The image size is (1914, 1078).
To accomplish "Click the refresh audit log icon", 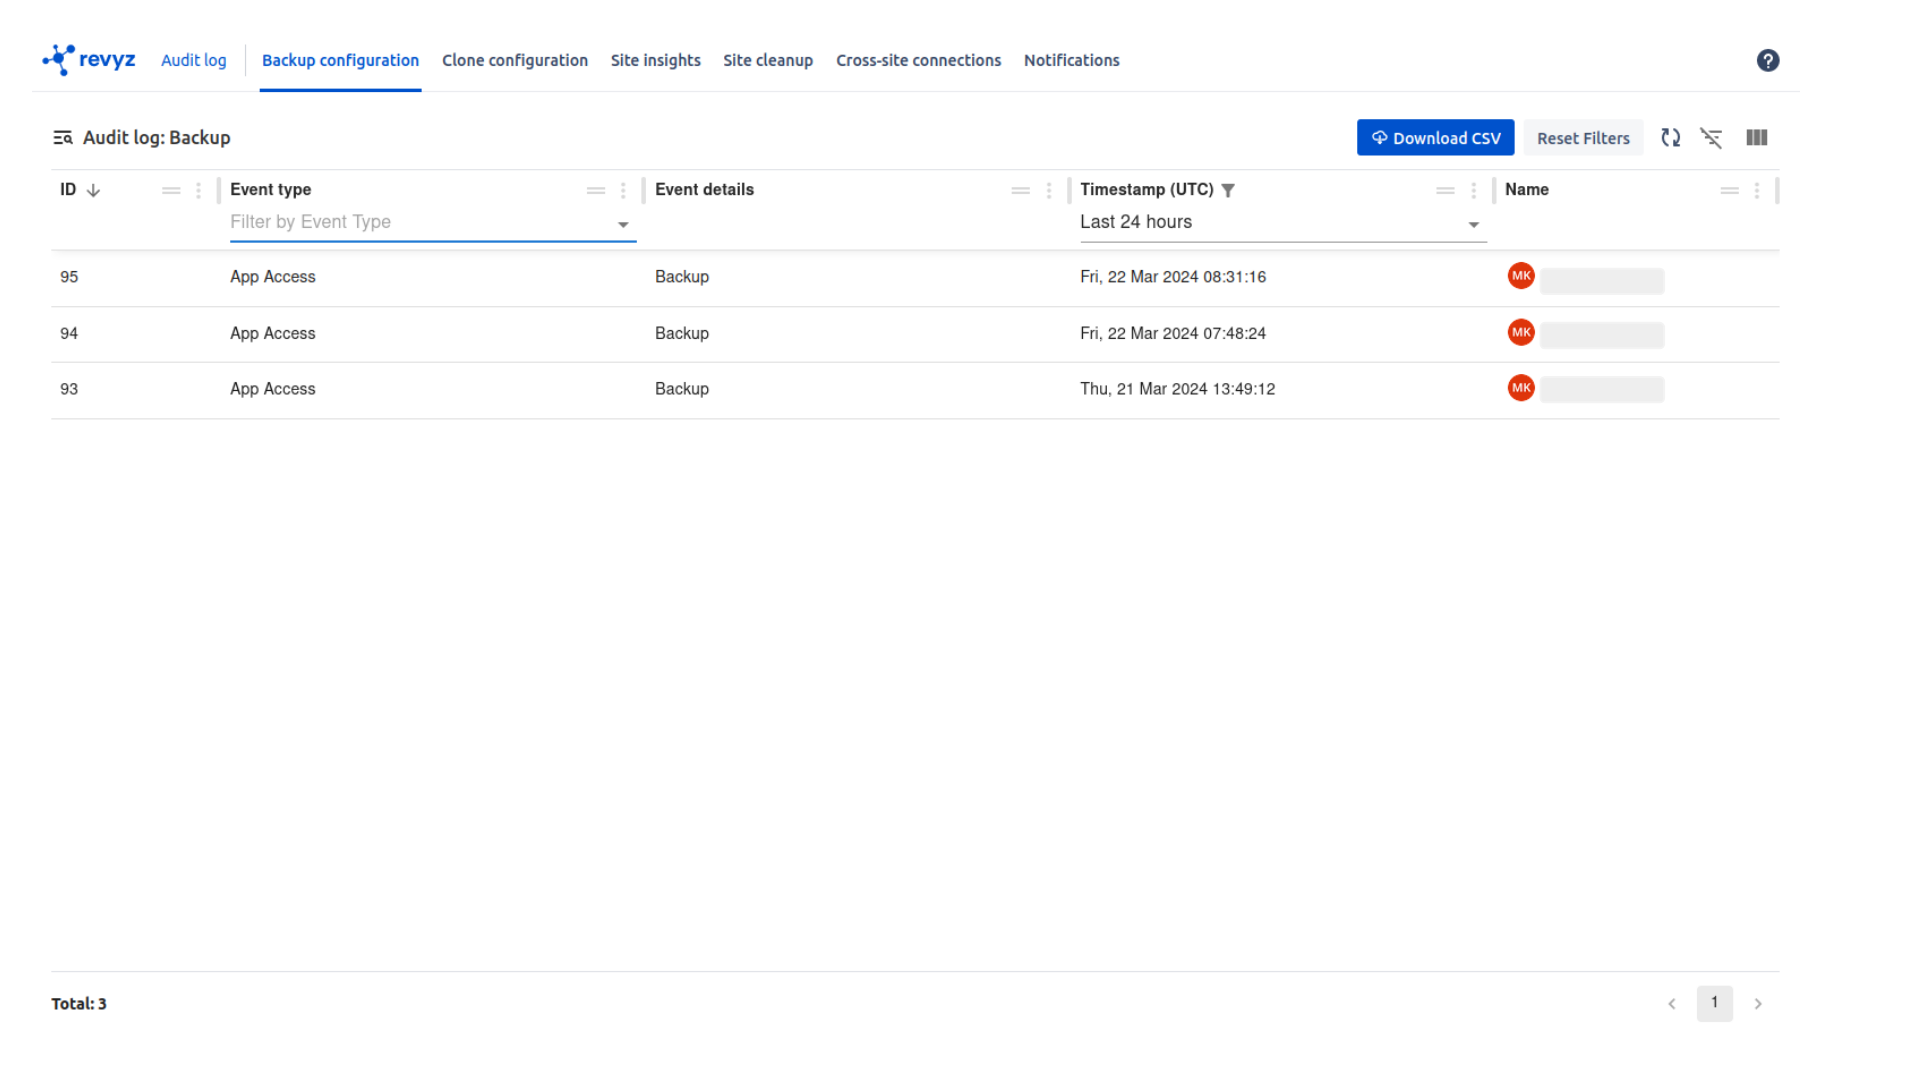I will (1670, 138).
